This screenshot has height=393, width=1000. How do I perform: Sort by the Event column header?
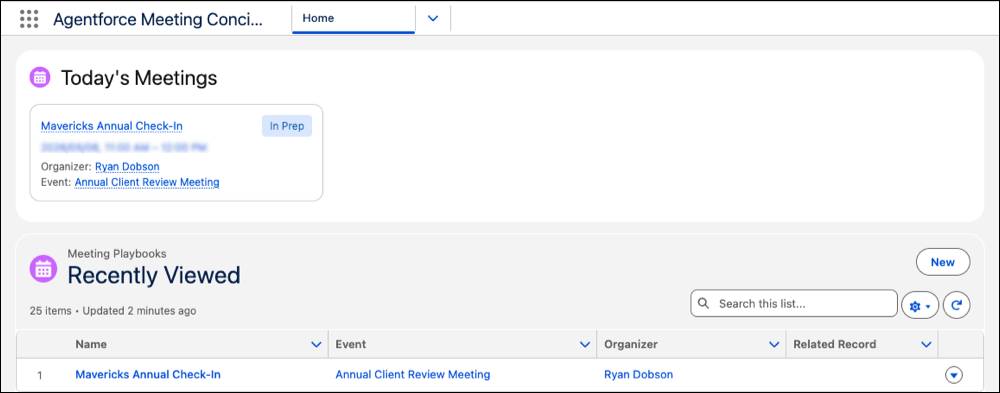(x=351, y=345)
